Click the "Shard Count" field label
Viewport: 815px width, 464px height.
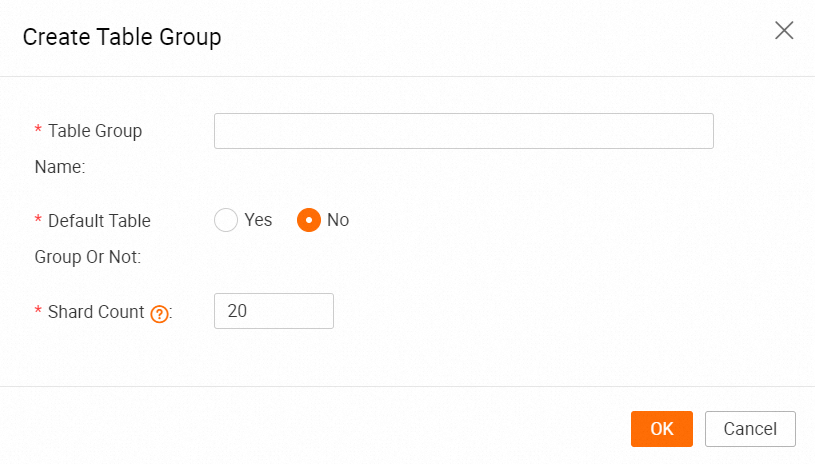96,312
